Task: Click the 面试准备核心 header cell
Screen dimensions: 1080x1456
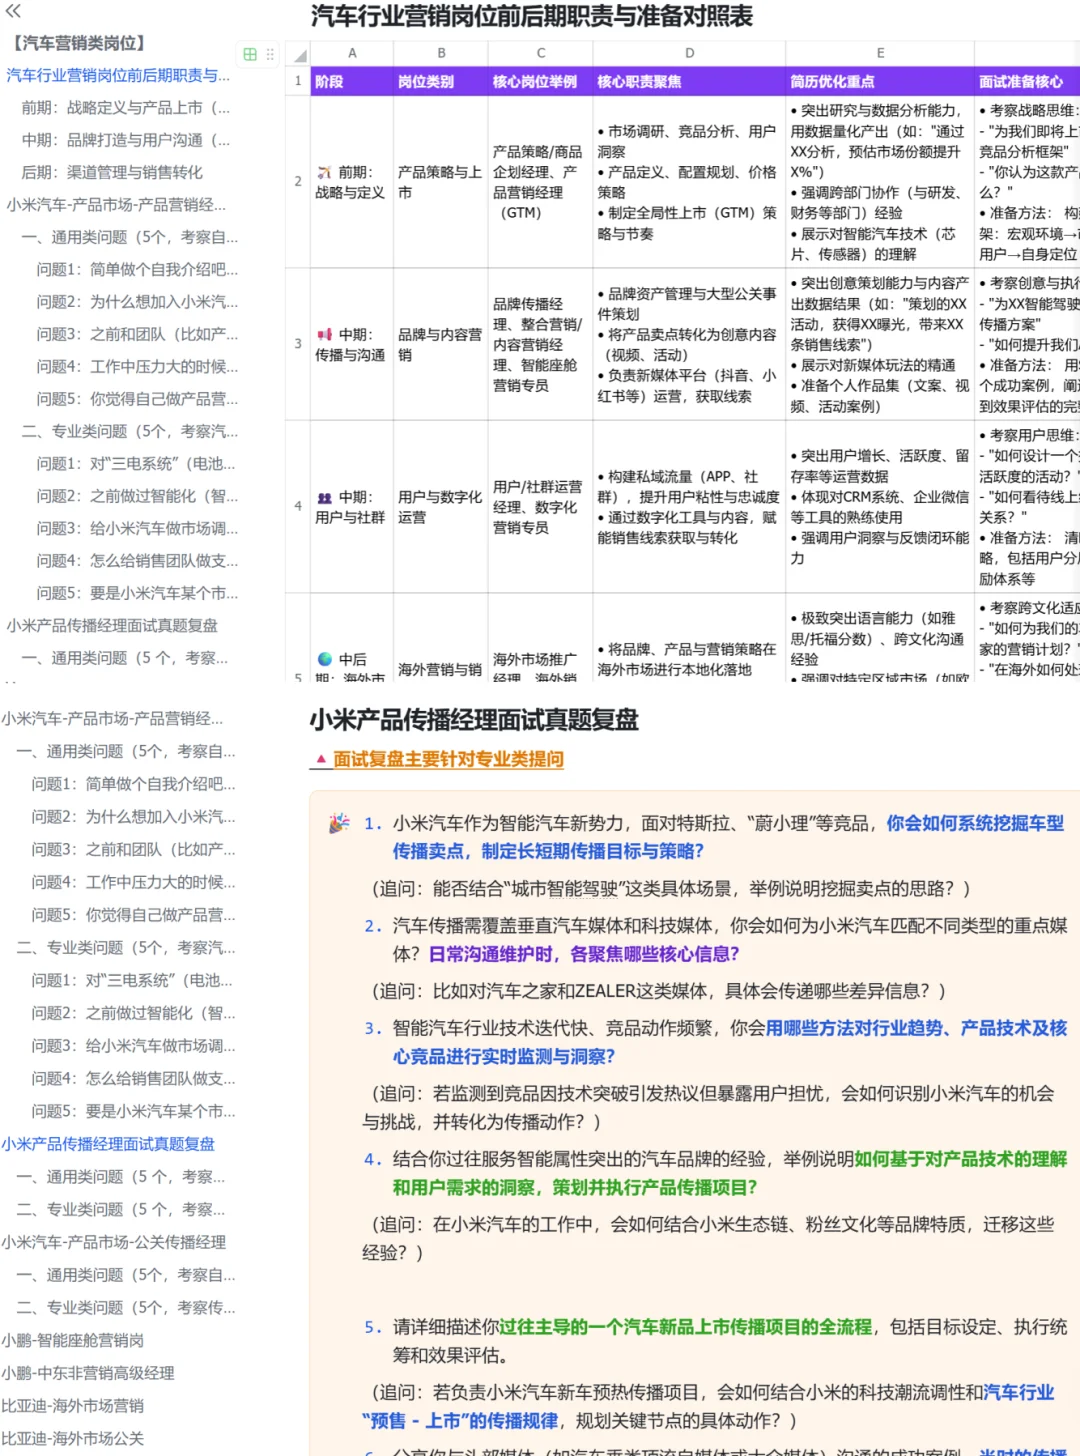Action: 1027,81
